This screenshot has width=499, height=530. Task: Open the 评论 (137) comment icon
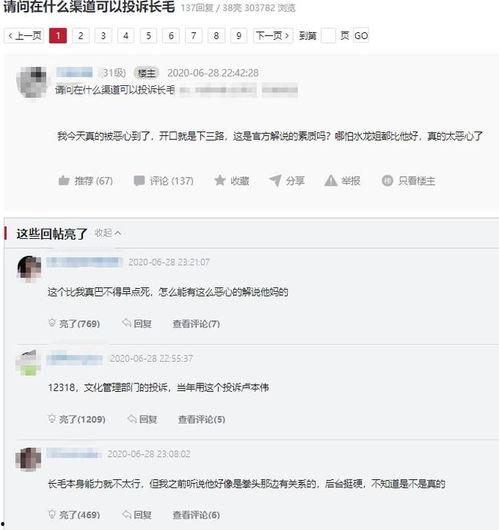click(x=139, y=181)
